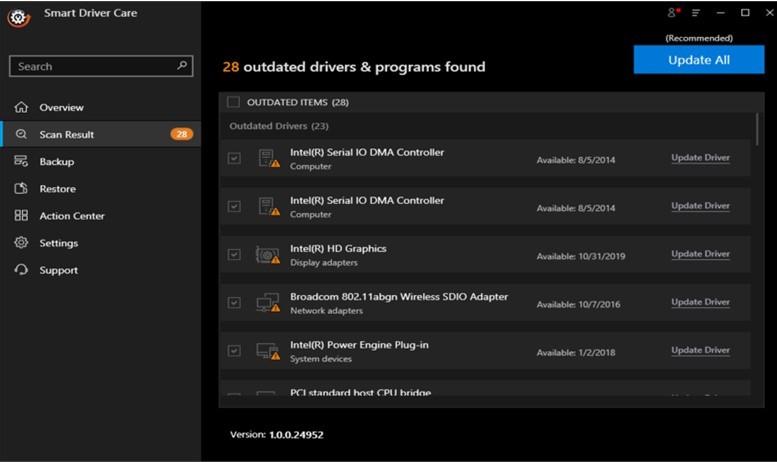Open the hamburger menu icon in title bar
This screenshot has height=462, width=777.
click(x=696, y=13)
